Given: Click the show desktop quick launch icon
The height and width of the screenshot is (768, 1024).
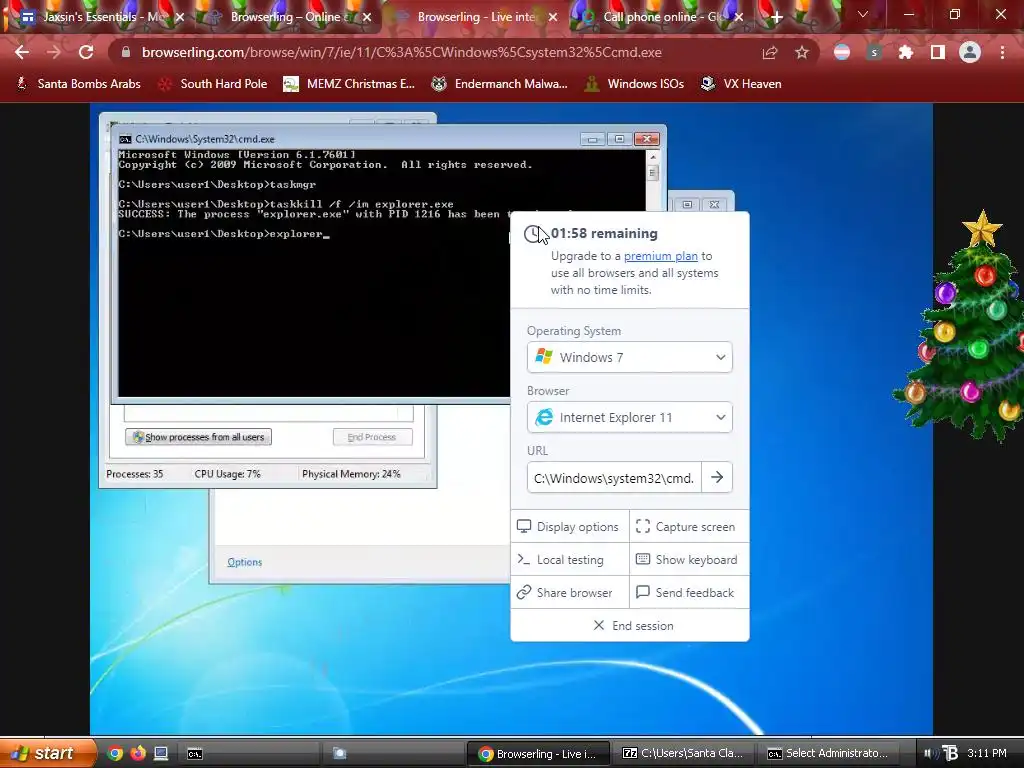Looking at the screenshot, I should tap(161, 753).
